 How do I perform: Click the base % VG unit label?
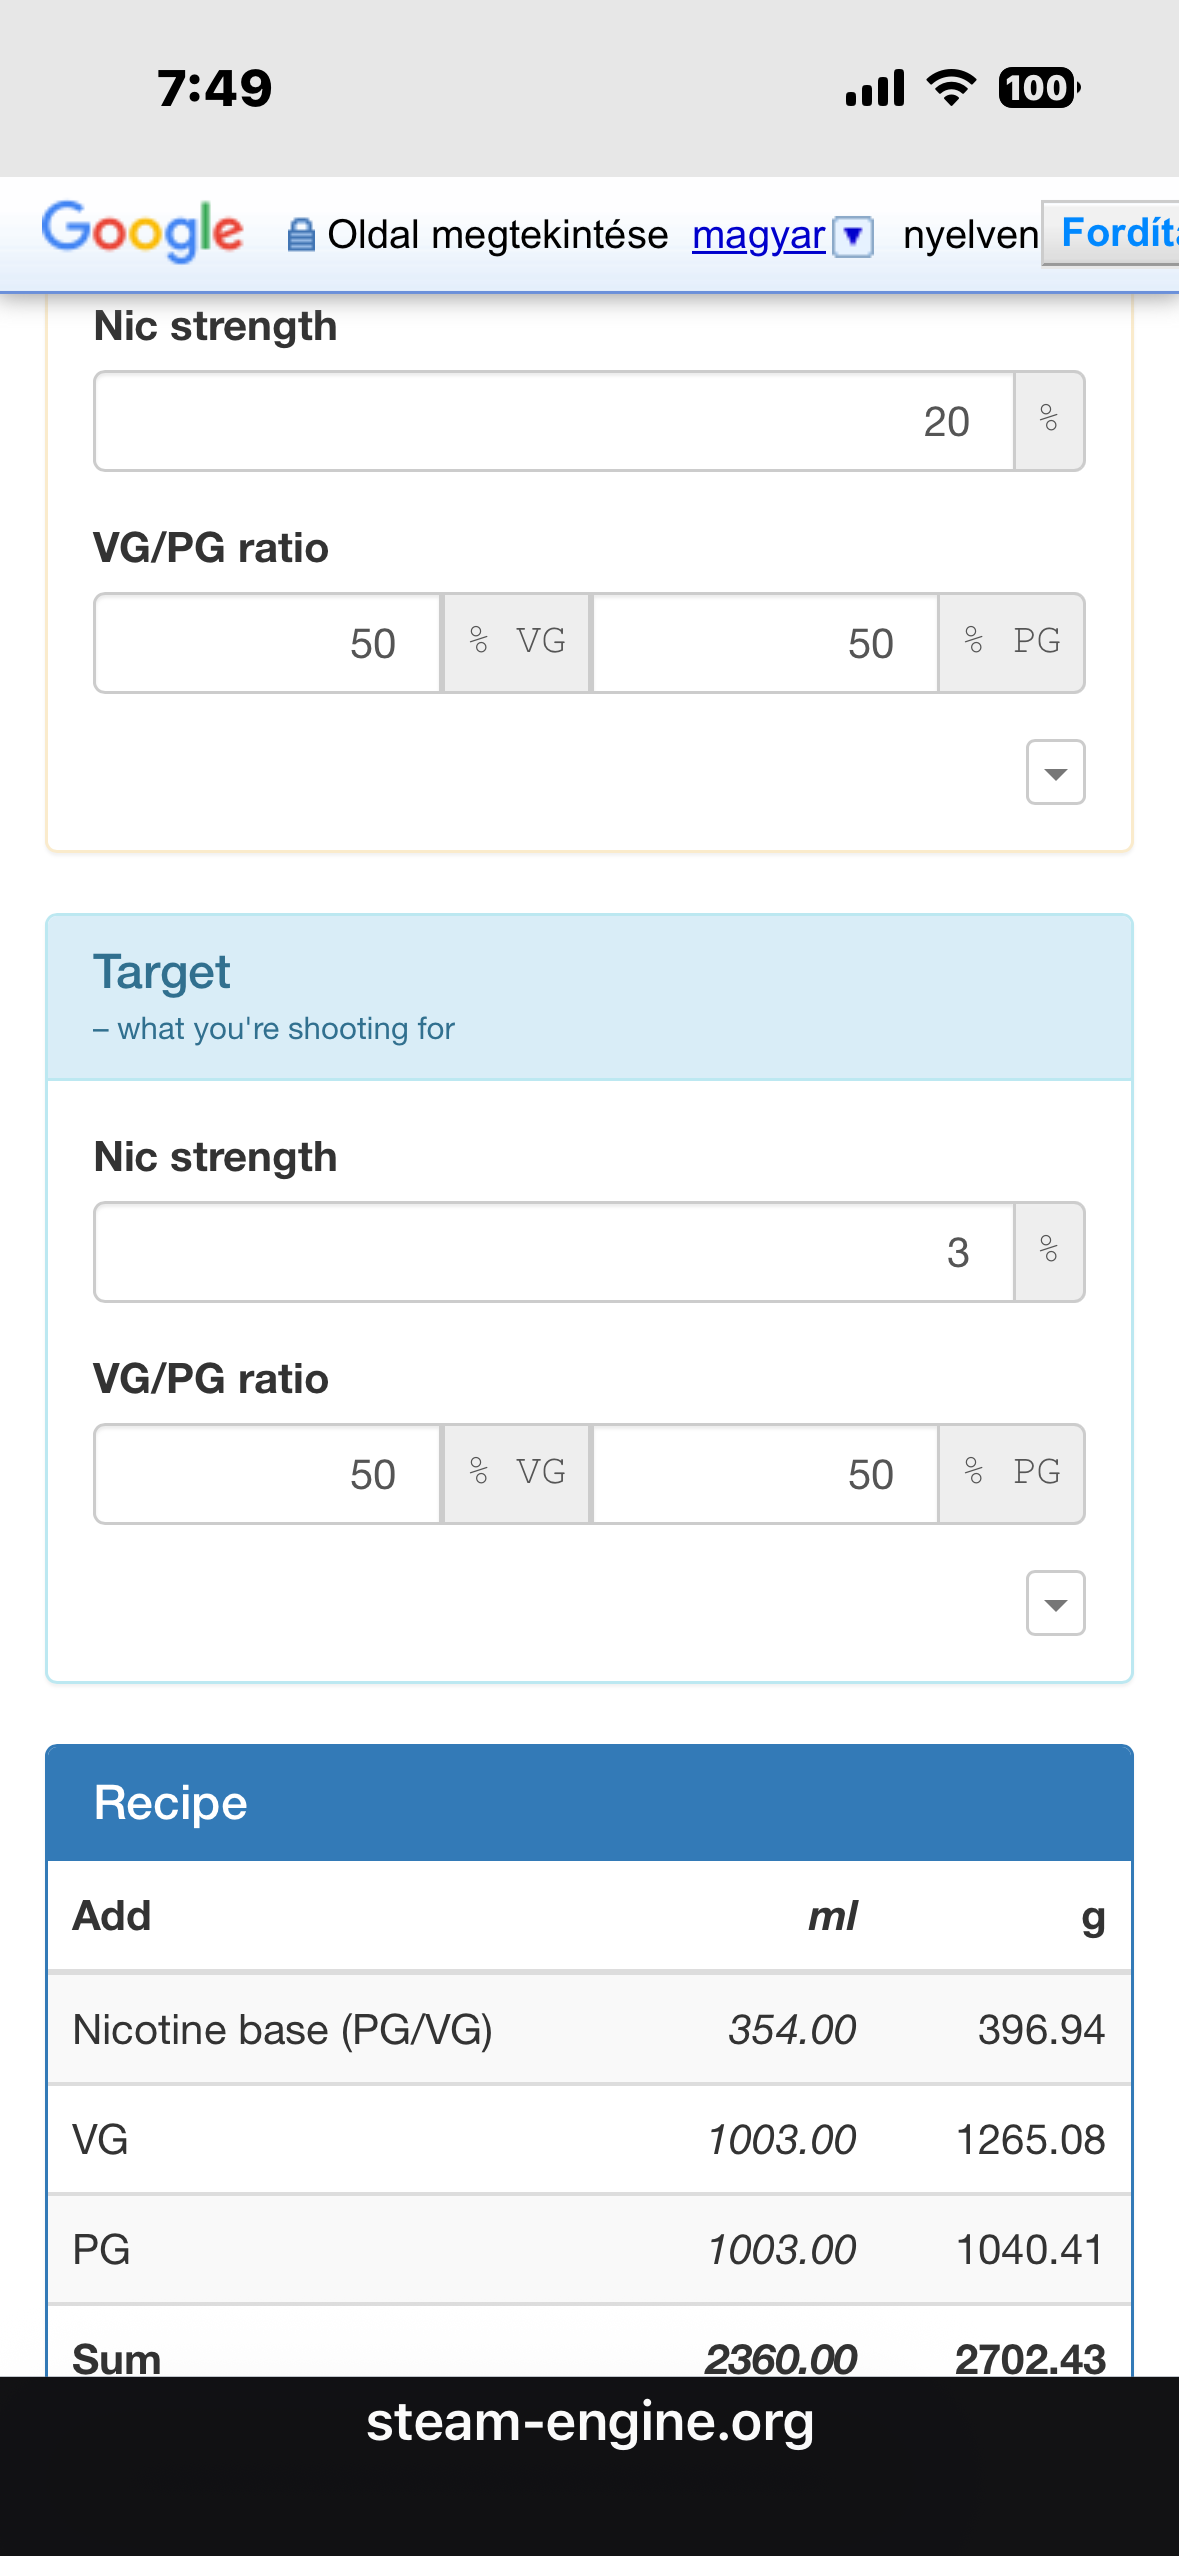(x=517, y=643)
